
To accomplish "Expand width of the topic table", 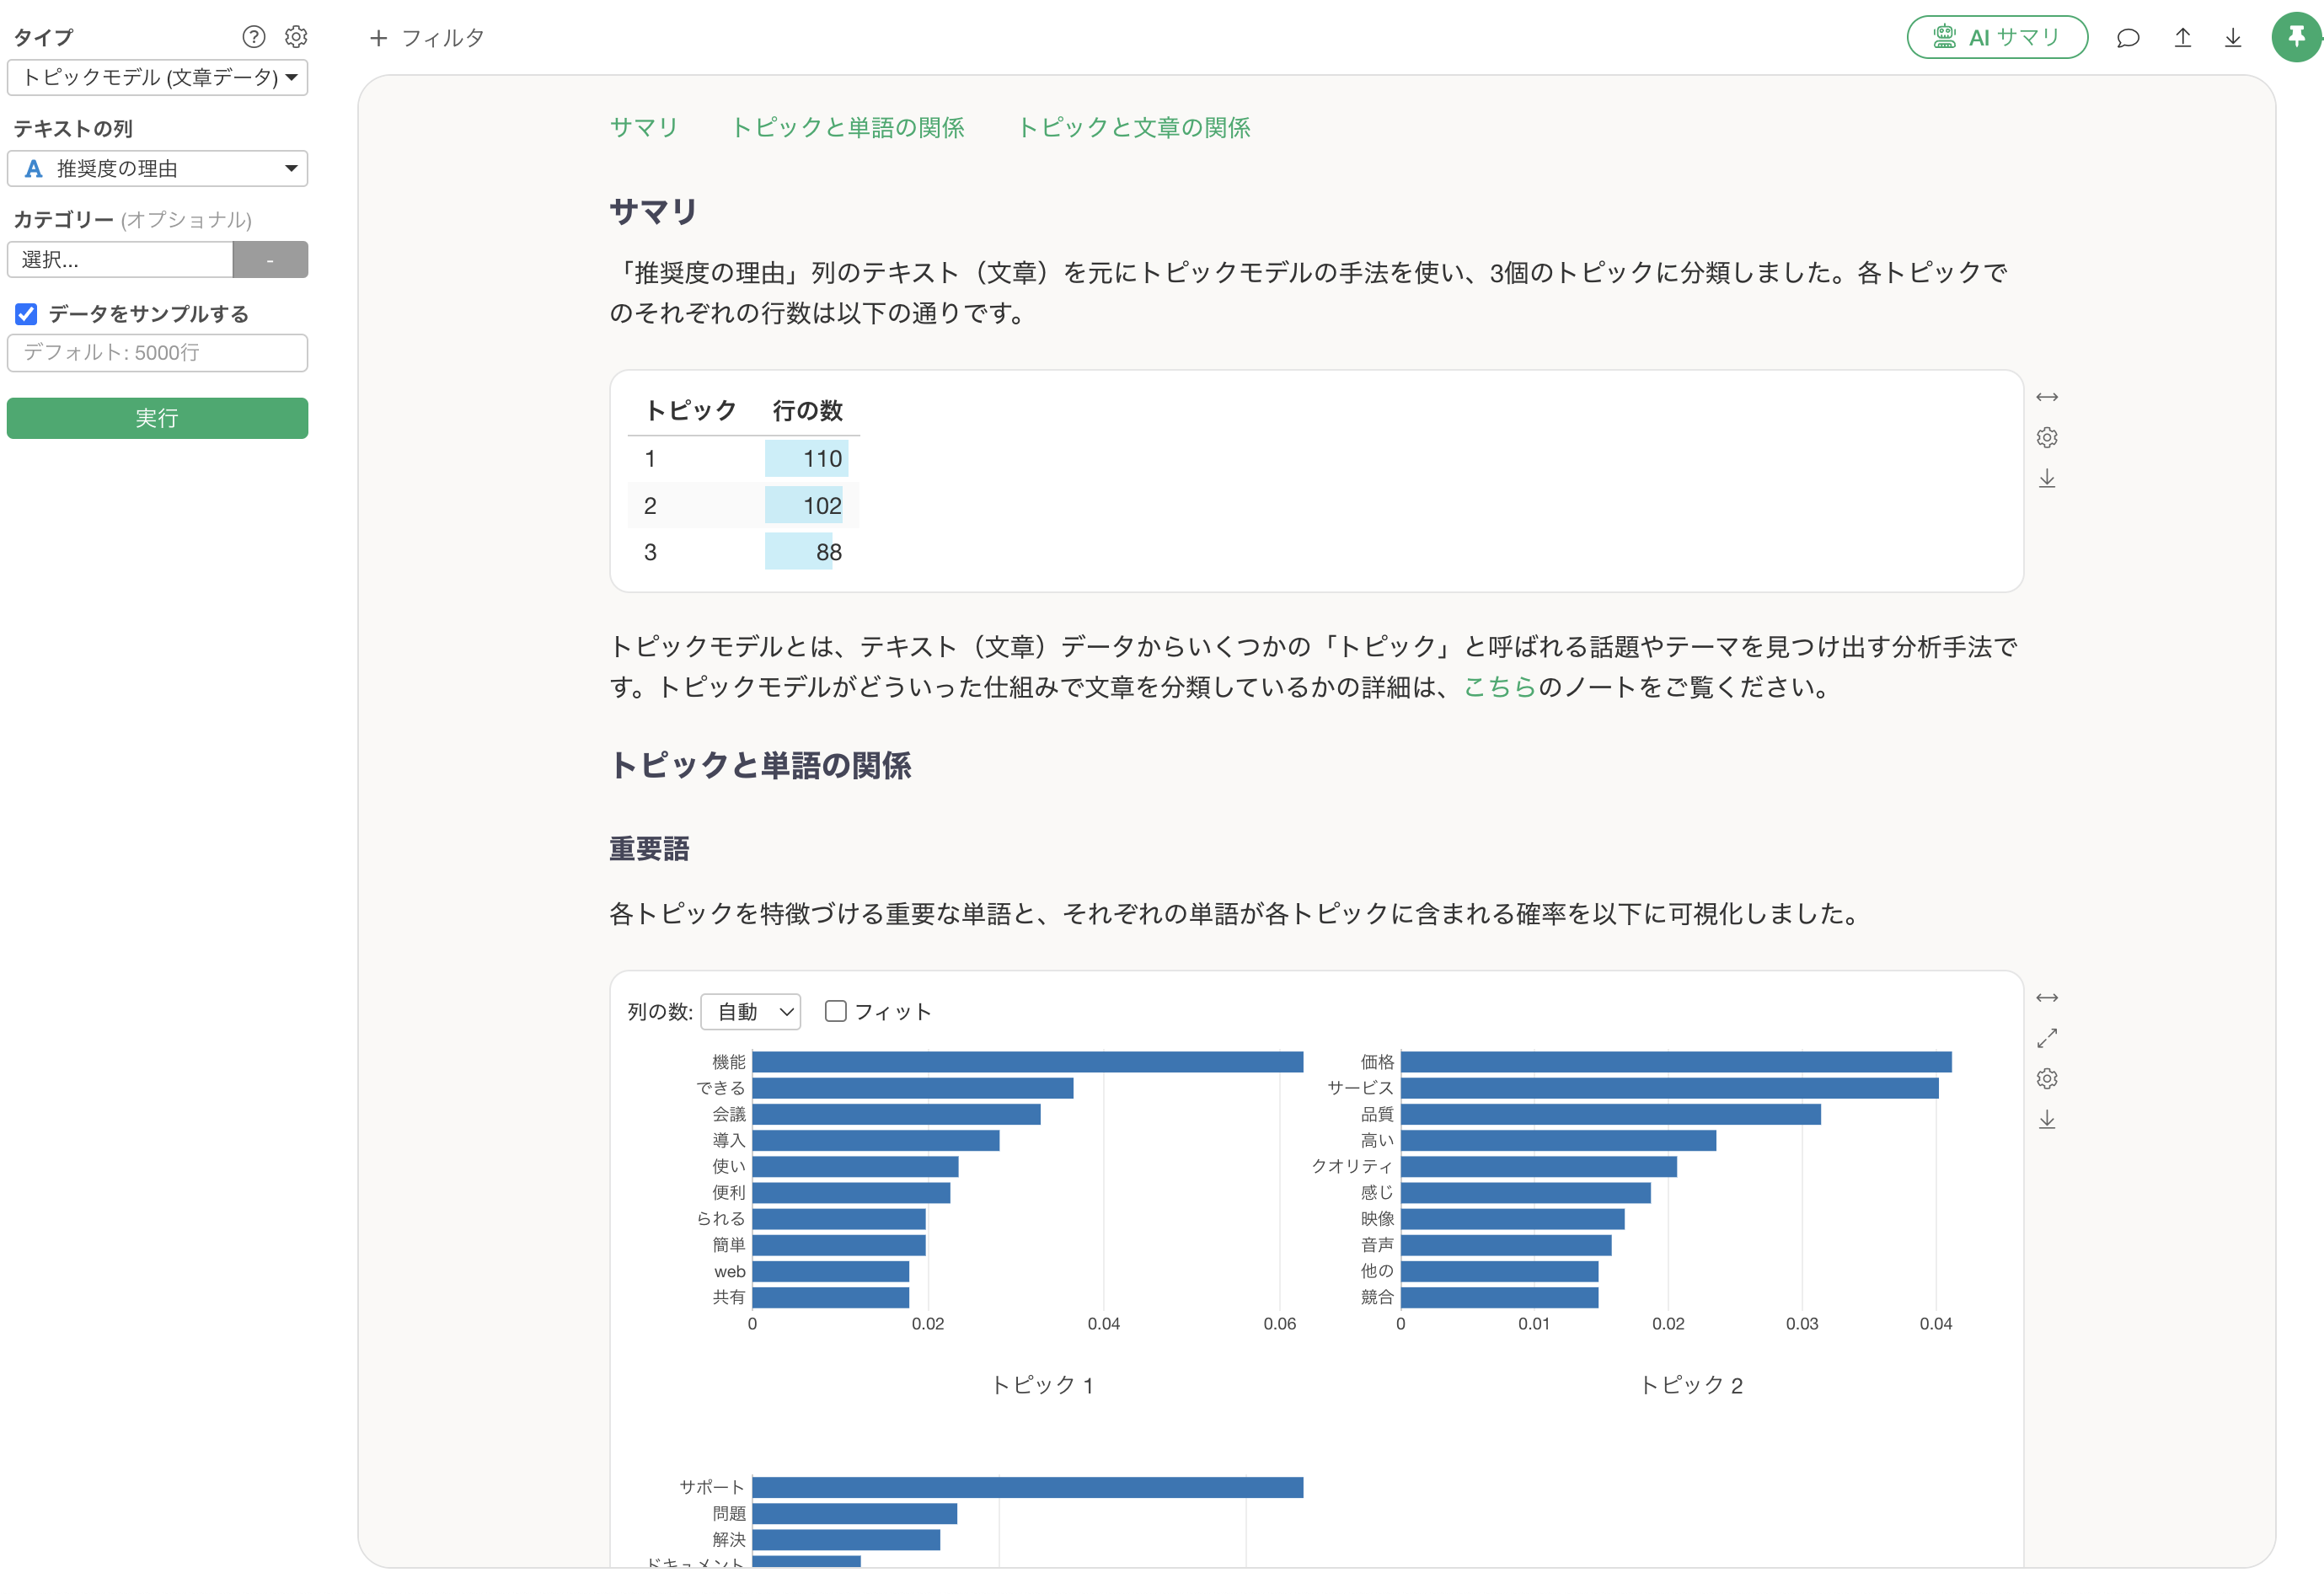I will (2047, 397).
